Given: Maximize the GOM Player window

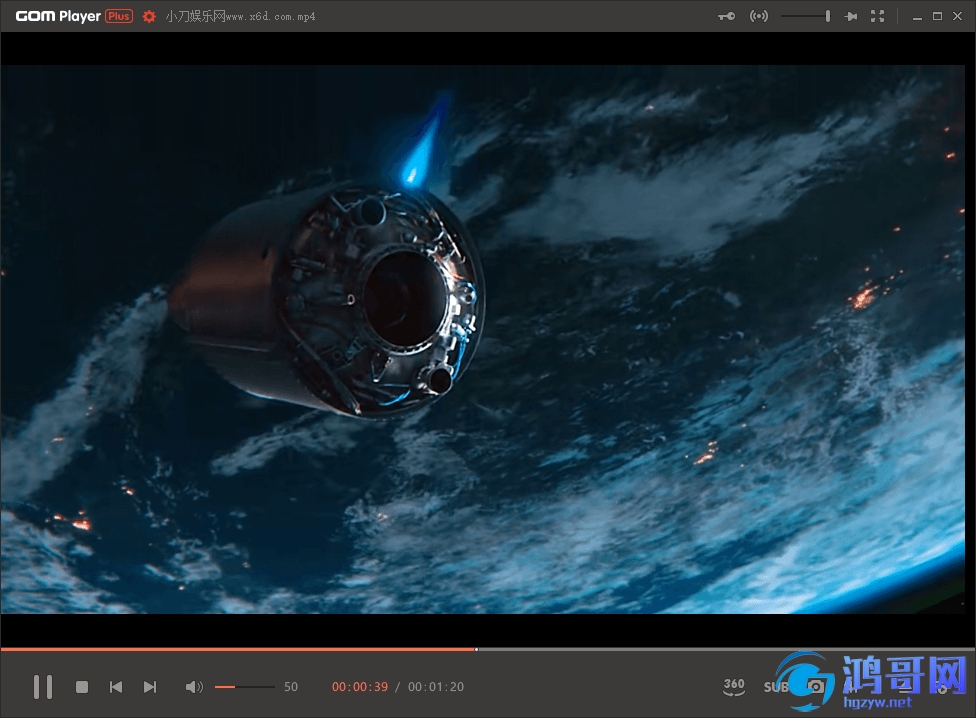Looking at the screenshot, I should [x=937, y=16].
